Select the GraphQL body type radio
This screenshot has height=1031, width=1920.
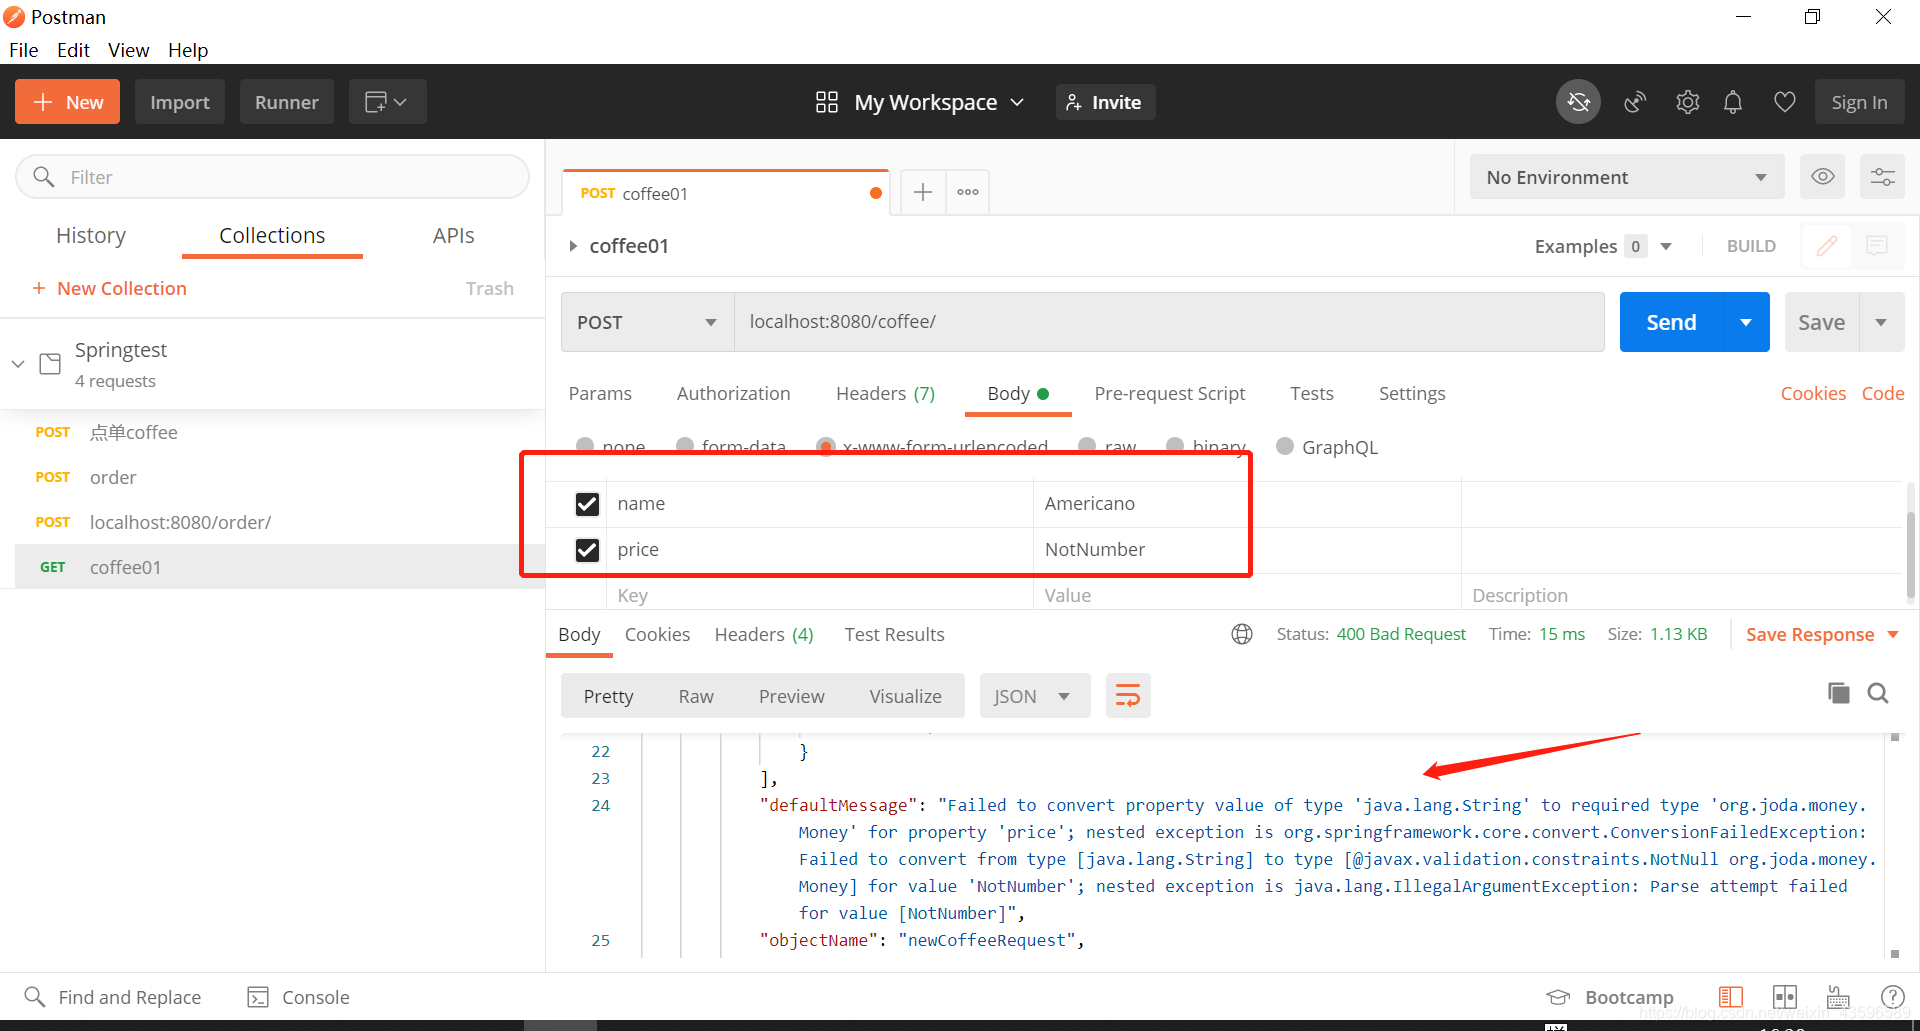1285,446
